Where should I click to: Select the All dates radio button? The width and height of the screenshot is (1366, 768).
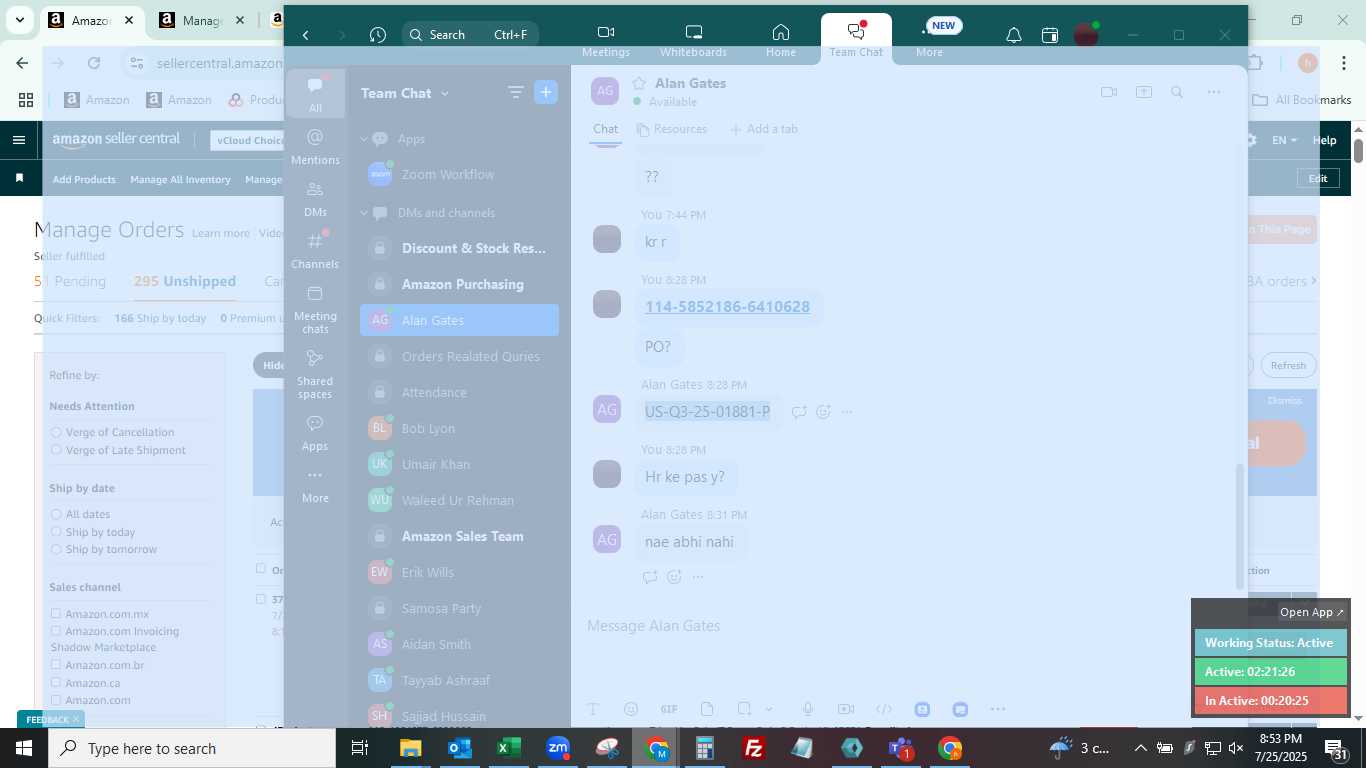tap(56, 514)
